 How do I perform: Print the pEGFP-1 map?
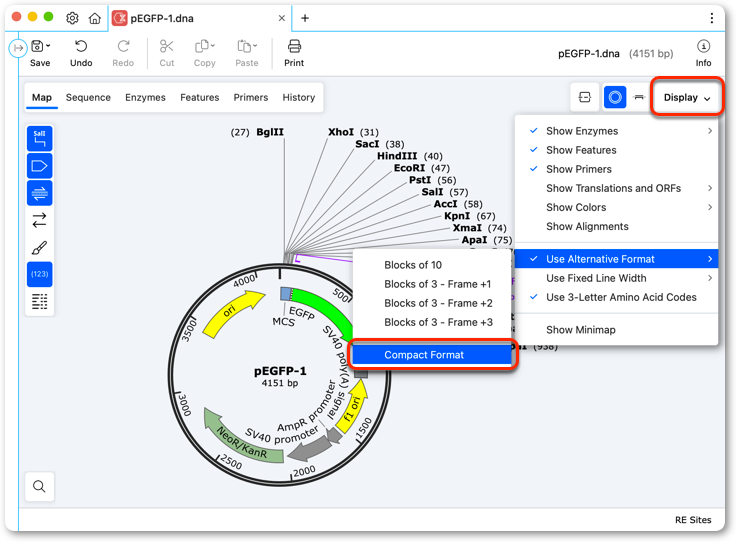click(x=294, y=53)
